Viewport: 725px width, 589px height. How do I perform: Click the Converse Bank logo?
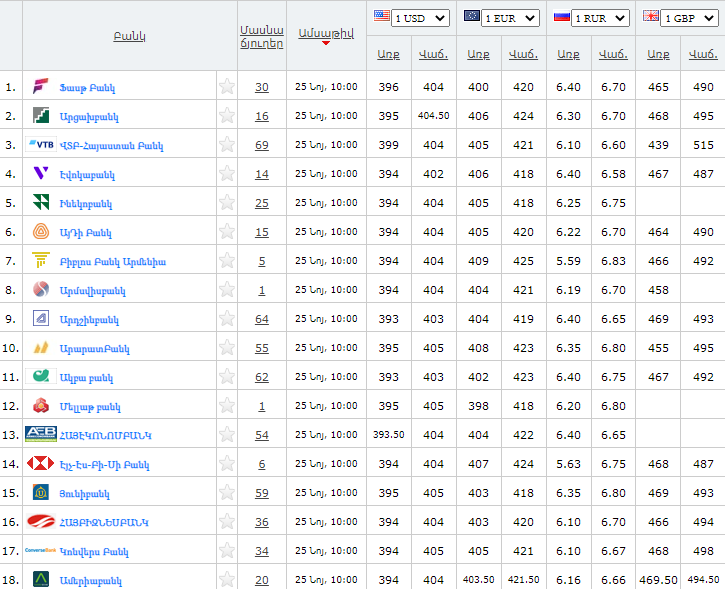[x=40, y=551]
